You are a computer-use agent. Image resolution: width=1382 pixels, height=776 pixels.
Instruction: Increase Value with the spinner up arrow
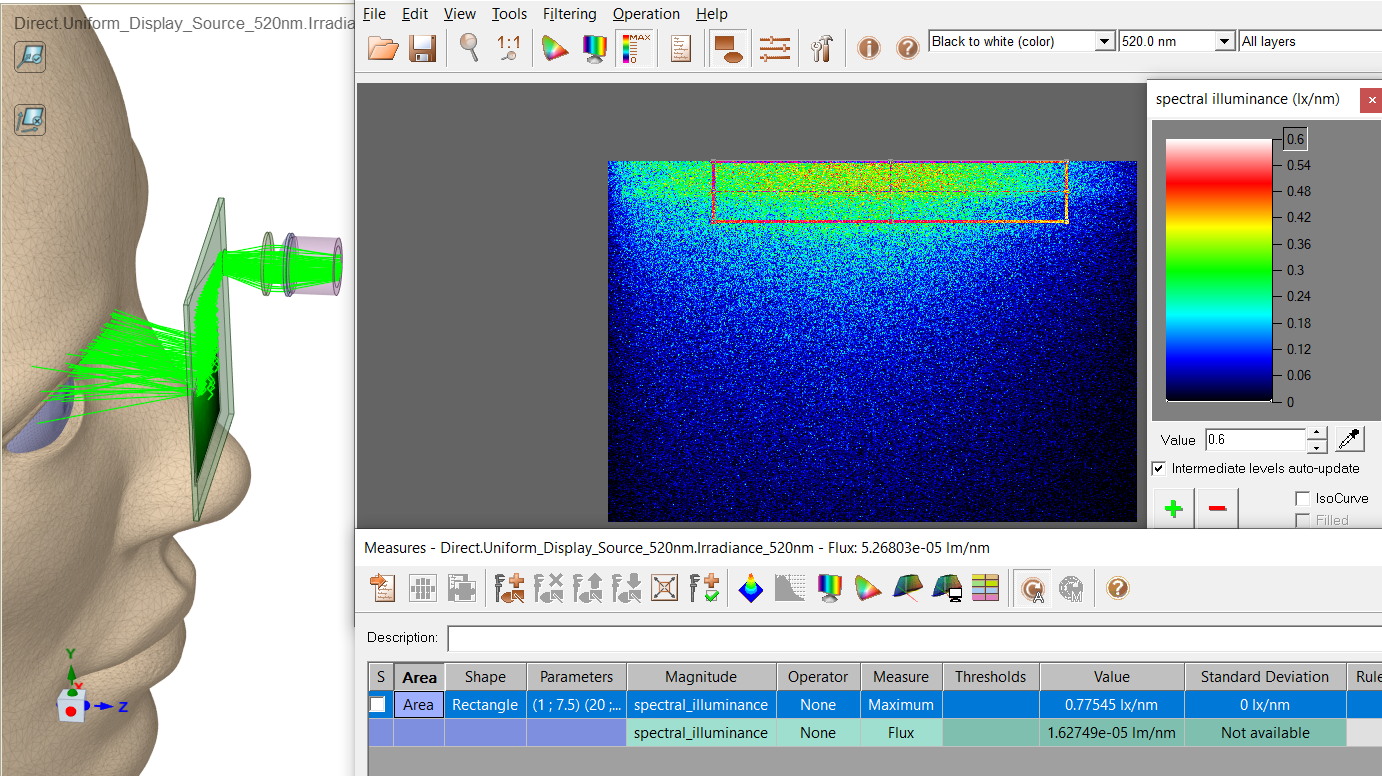tap(1318, 434)
